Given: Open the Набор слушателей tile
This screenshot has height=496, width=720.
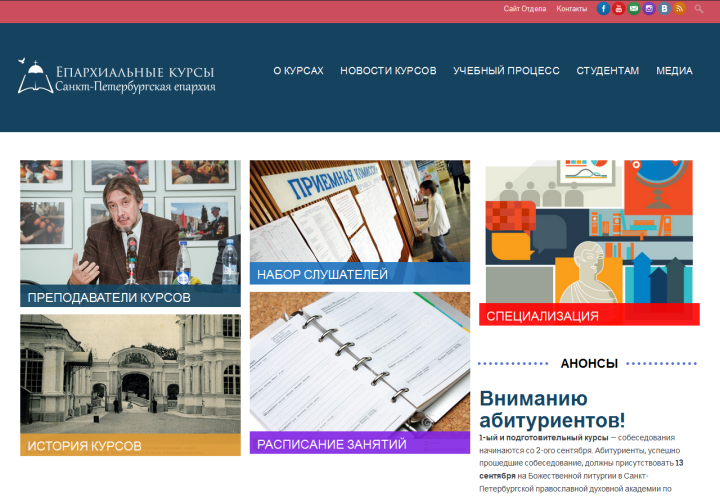Looking at the screenshot, I should [359, 222].
